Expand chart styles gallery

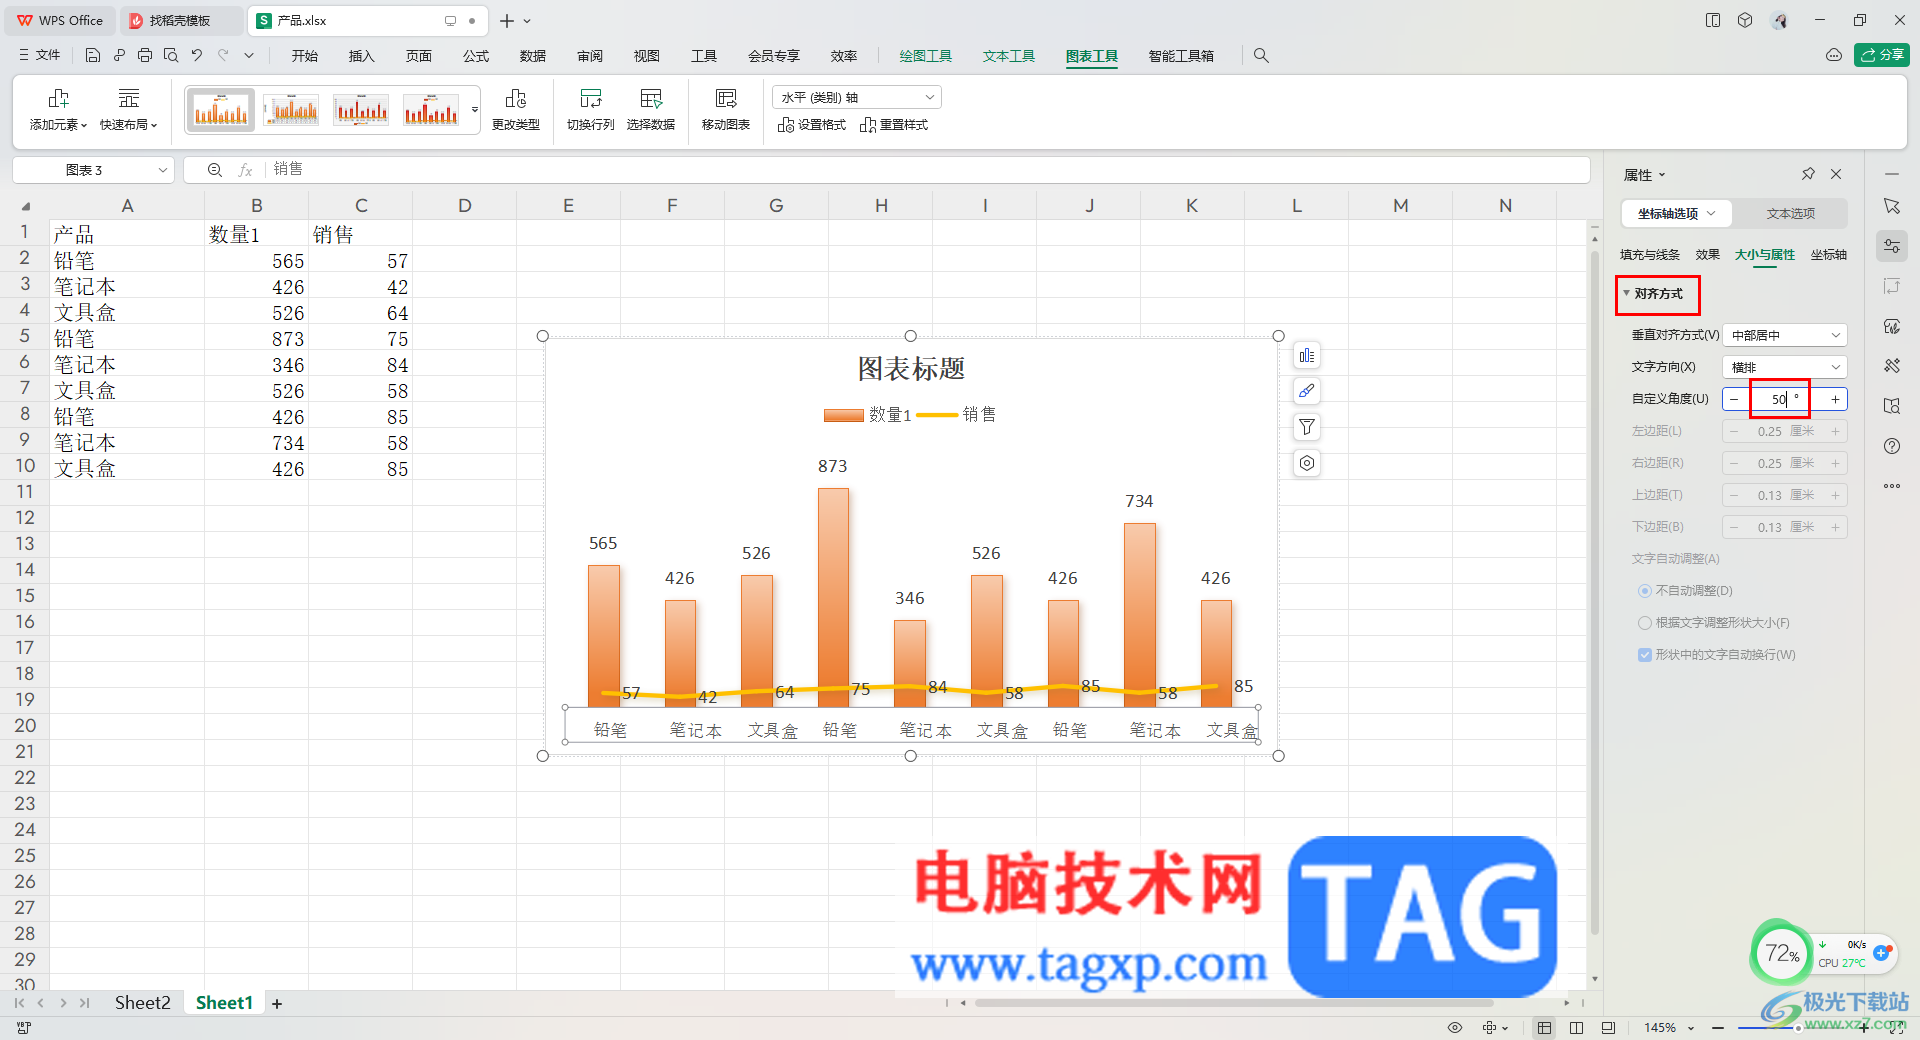(x=475, y=110)
